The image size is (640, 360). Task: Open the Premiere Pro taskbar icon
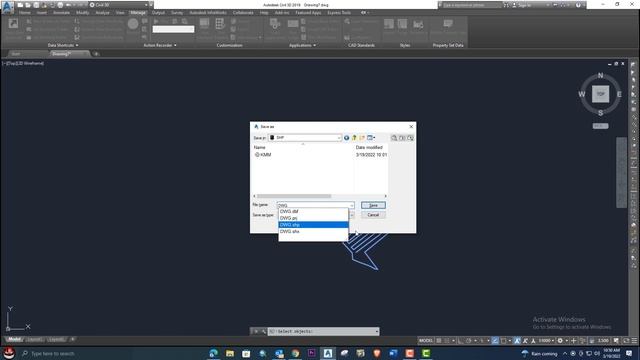311,353
